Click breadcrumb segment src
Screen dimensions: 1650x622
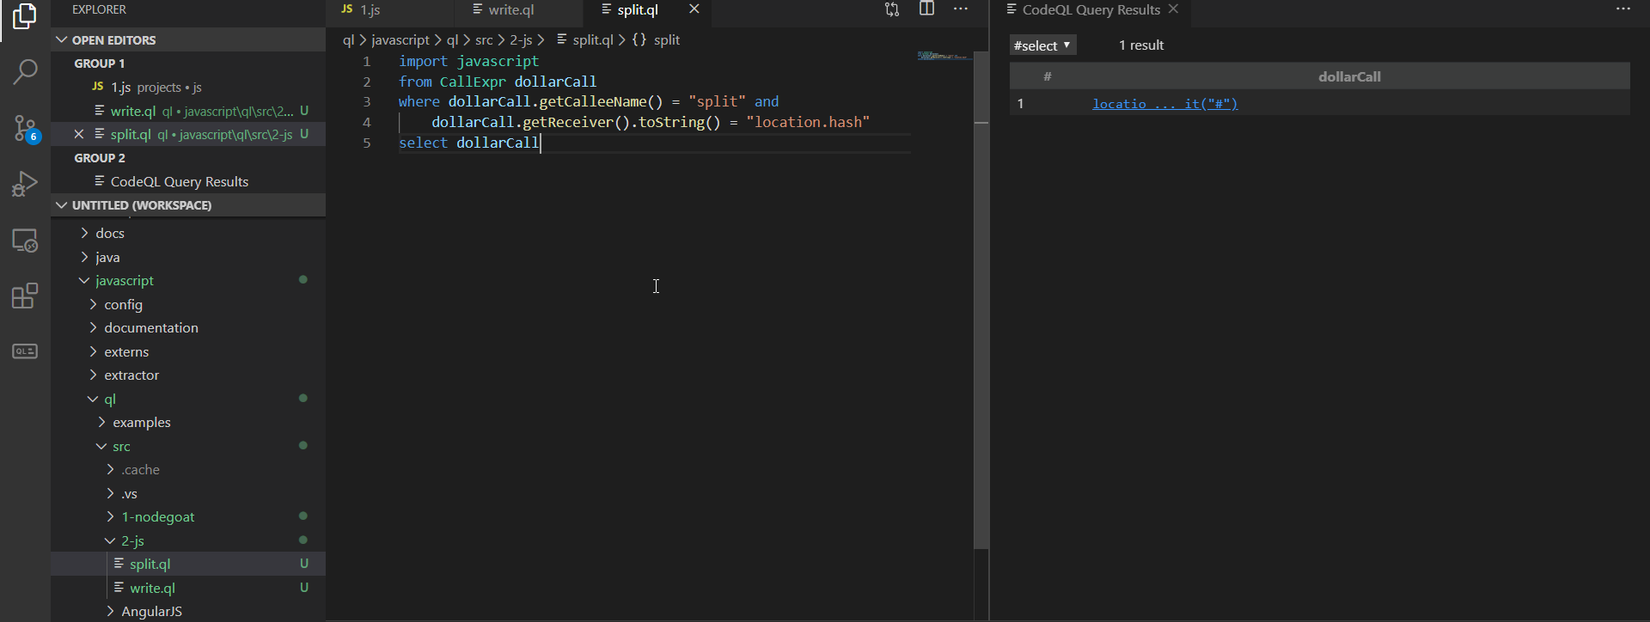(x=484, y=40)
